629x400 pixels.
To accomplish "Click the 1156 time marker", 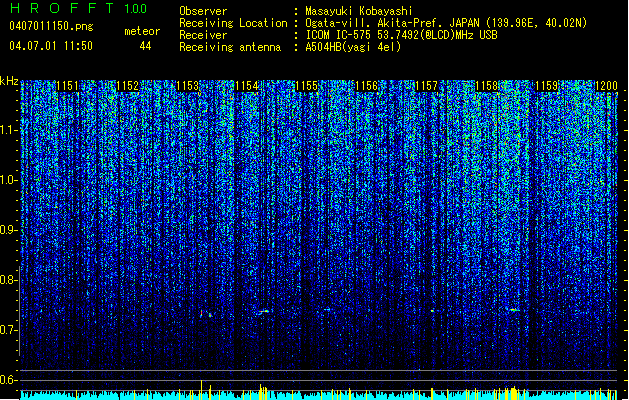I will (x=367, y=86).
